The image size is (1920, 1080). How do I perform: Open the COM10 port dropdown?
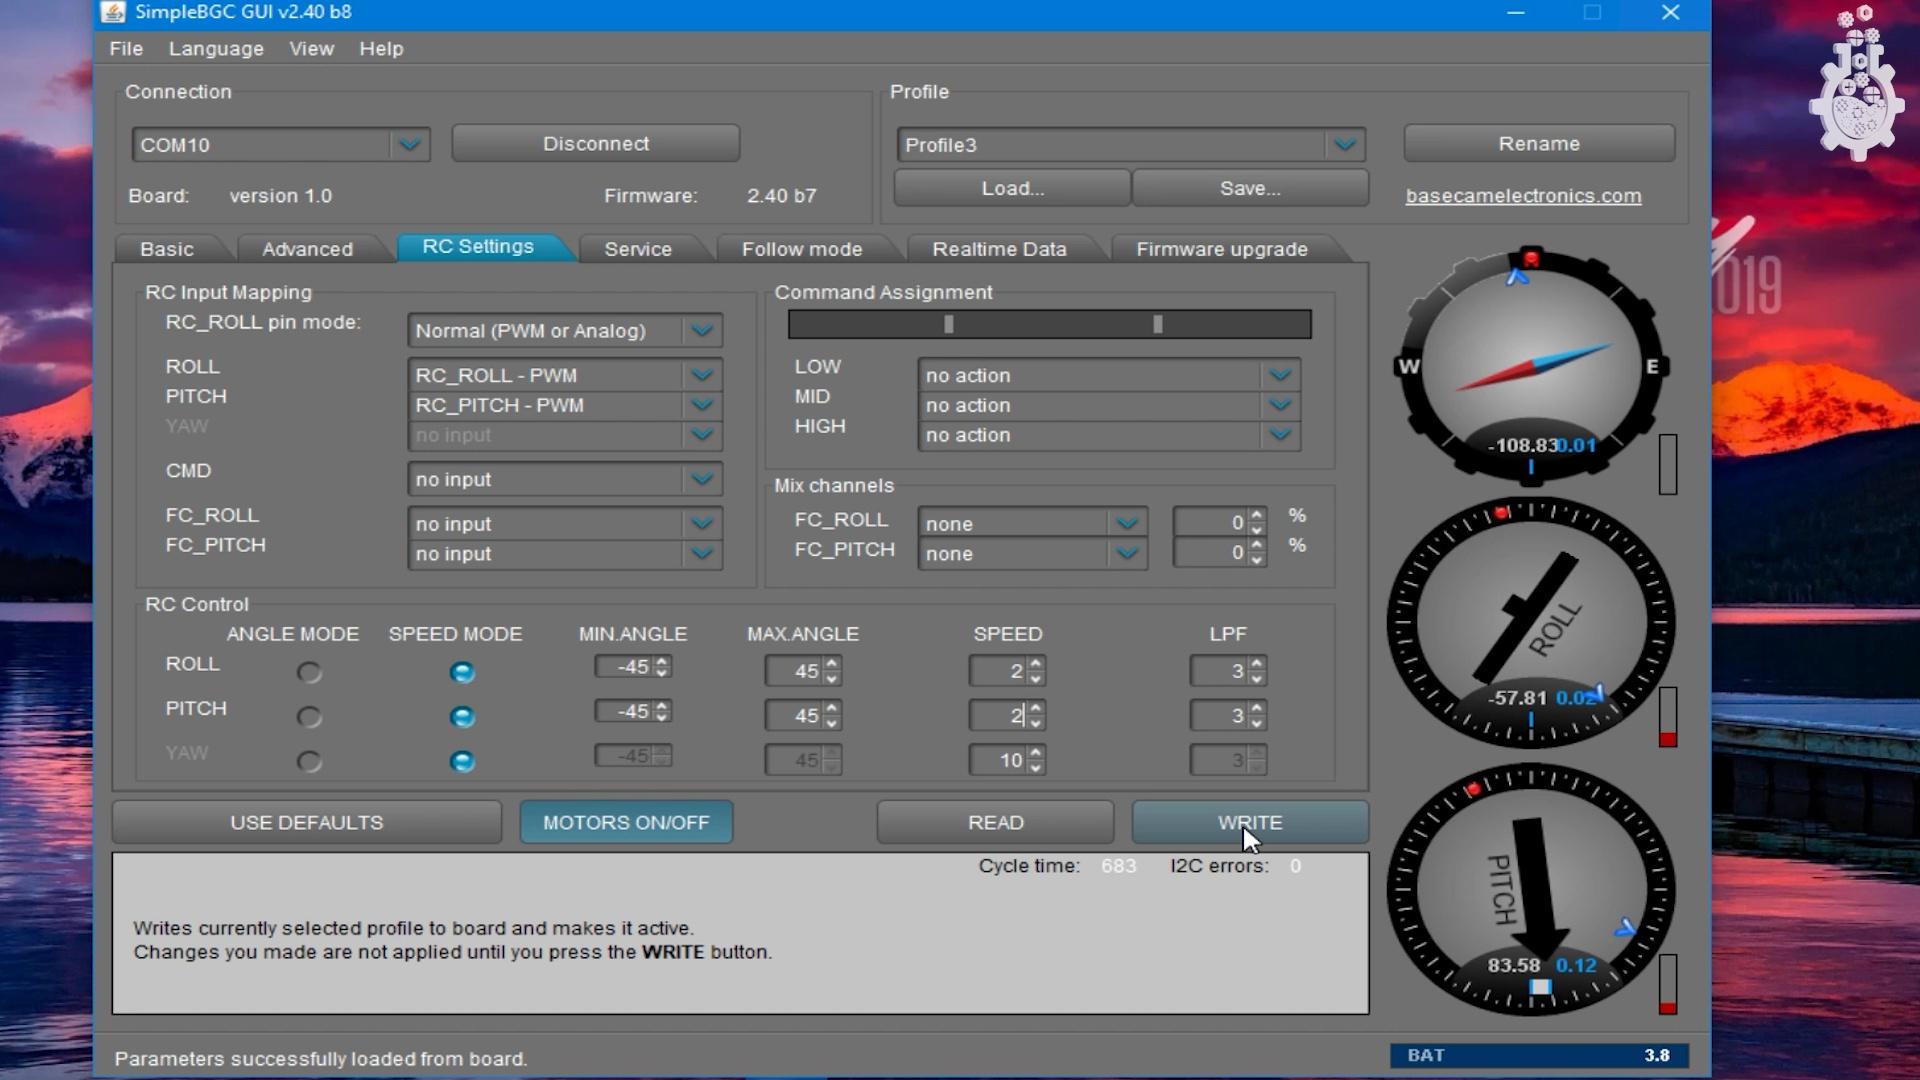point(409,145)
